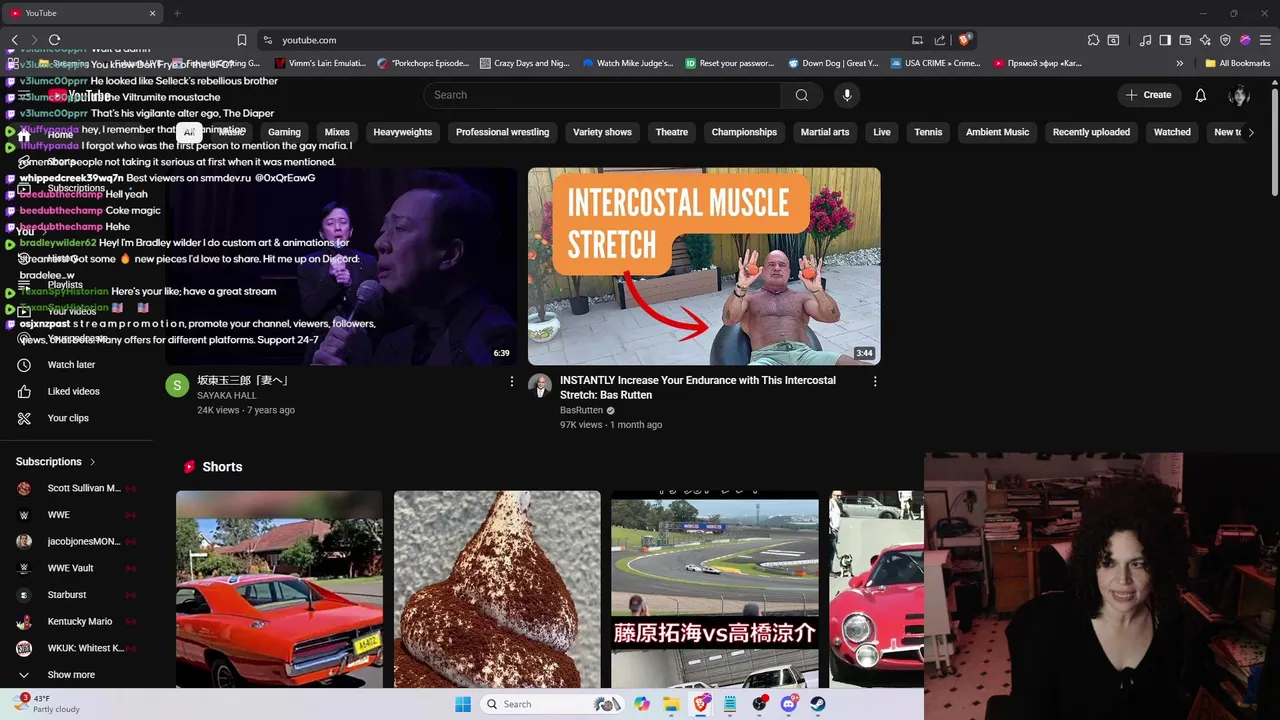Open Windows Start menu
Viewport: 1280px width, 720px height.
[463, 704]
